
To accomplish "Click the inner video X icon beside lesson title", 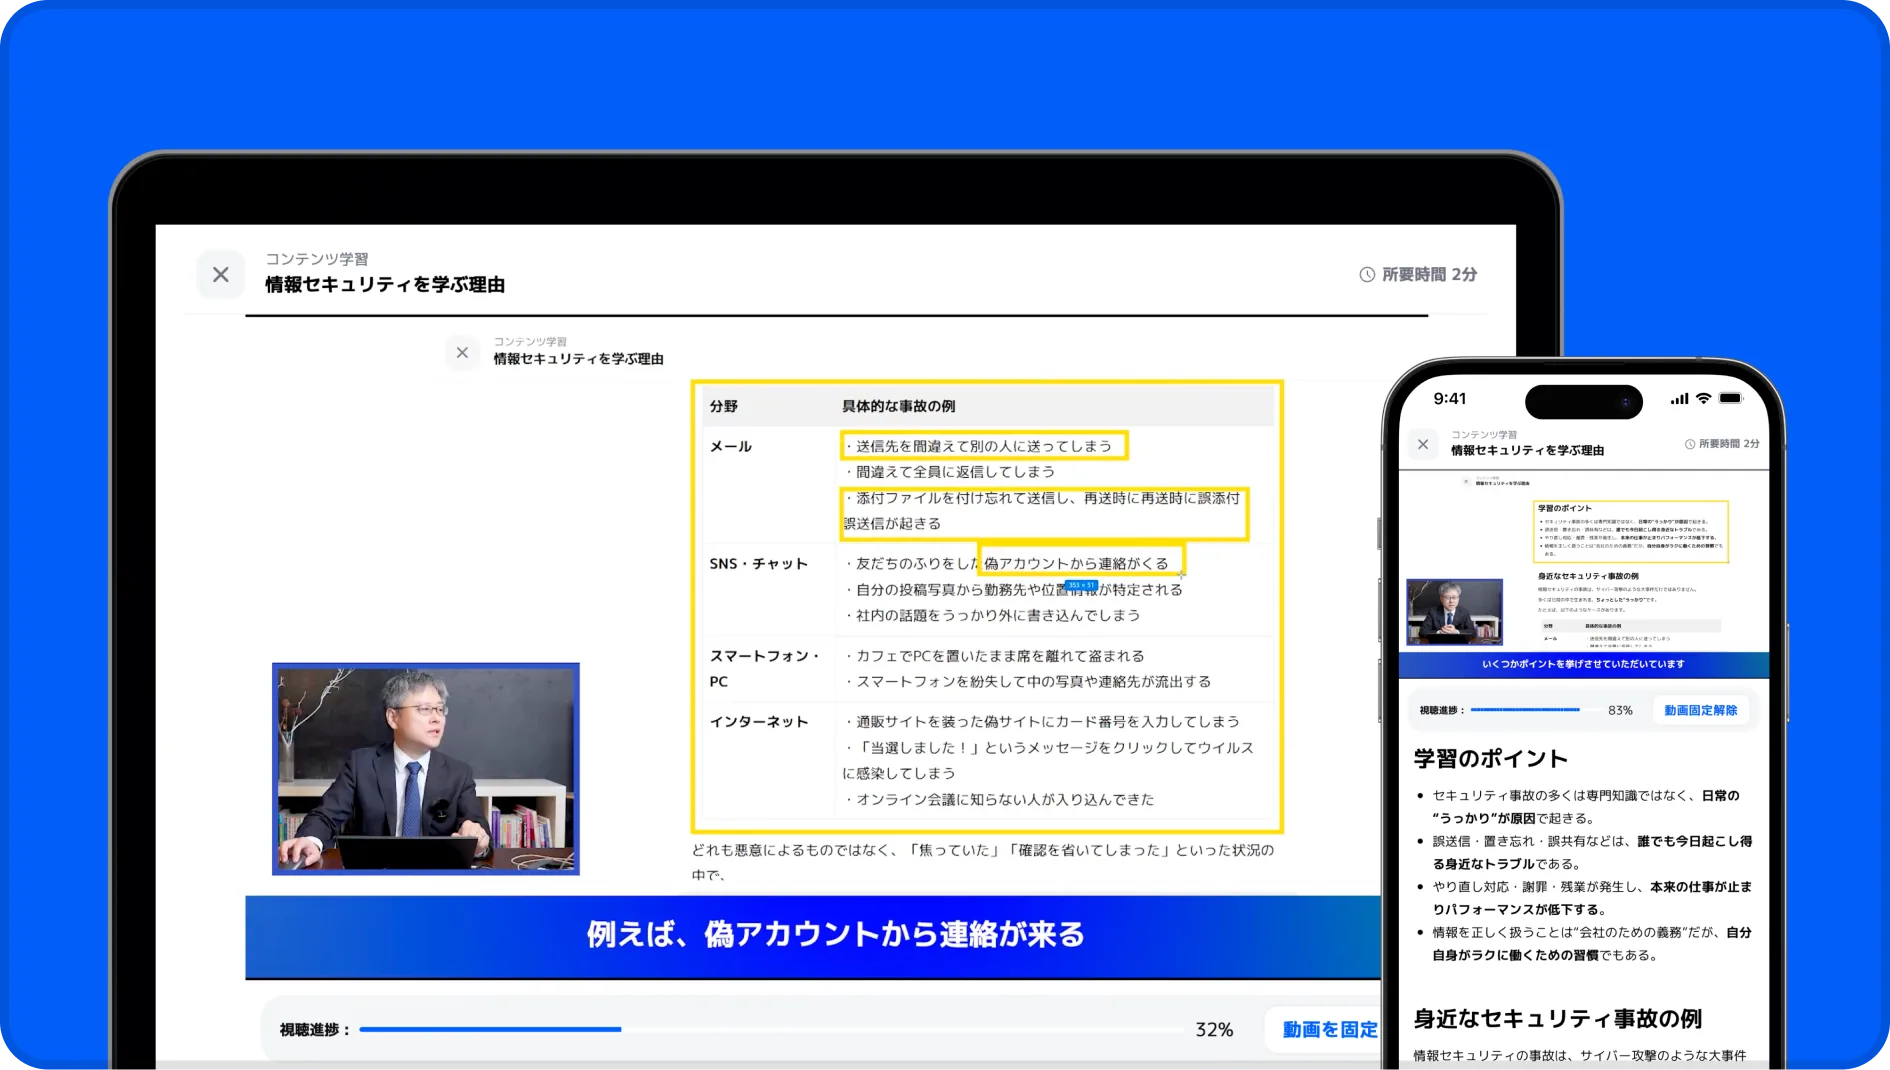I will coord(462,352).
